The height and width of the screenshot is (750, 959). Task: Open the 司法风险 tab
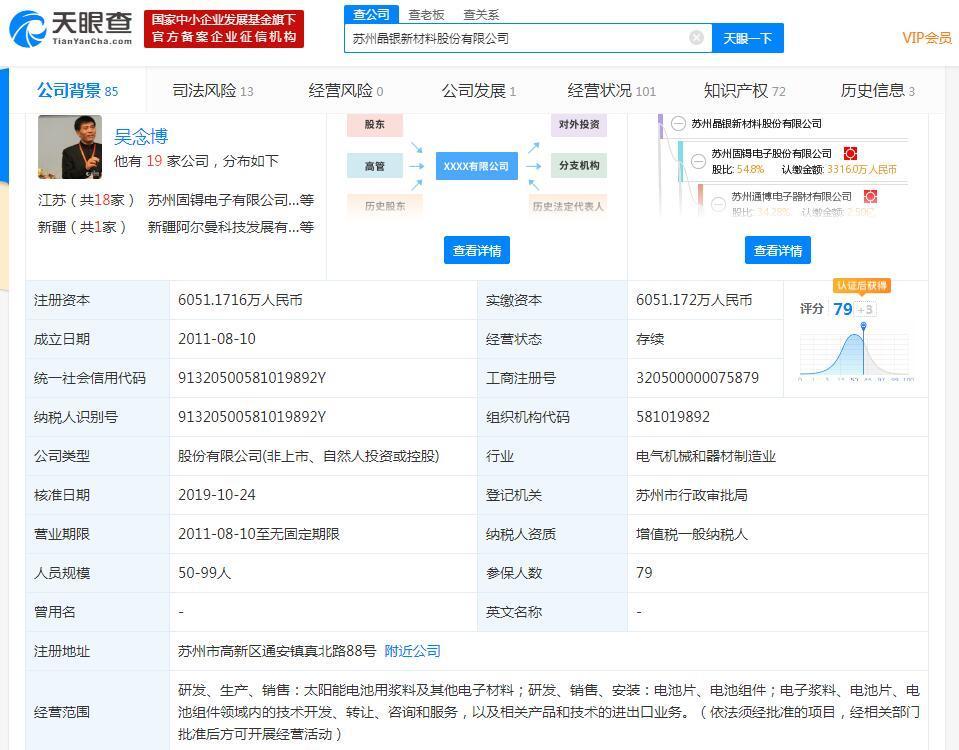click(212, 91)
